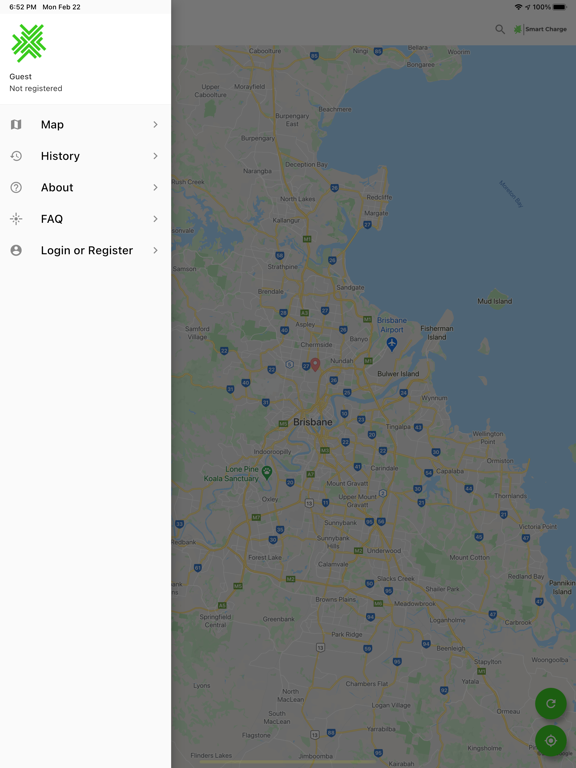Expand the chevron next to Login or Register
The image size is (576, 768).
point(155,250)
